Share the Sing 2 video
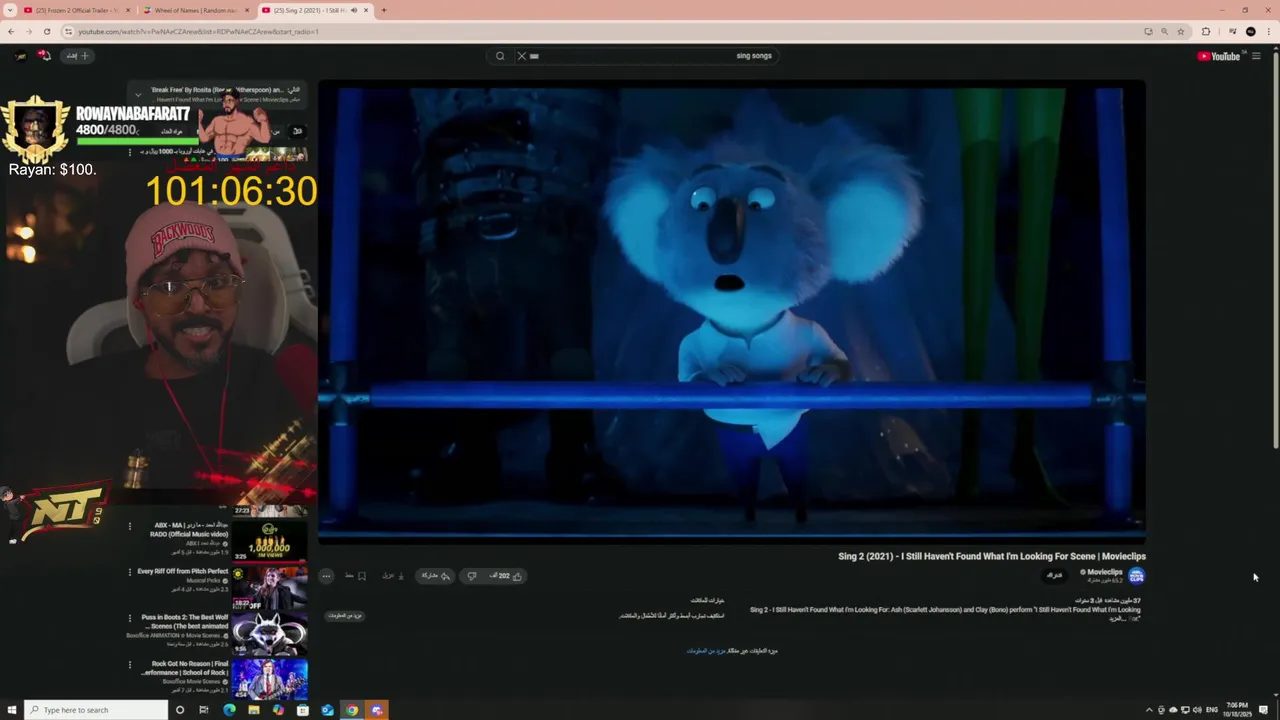Image resolution: width=1280 pixels, height=720 pixels. (x=435, y=576)
